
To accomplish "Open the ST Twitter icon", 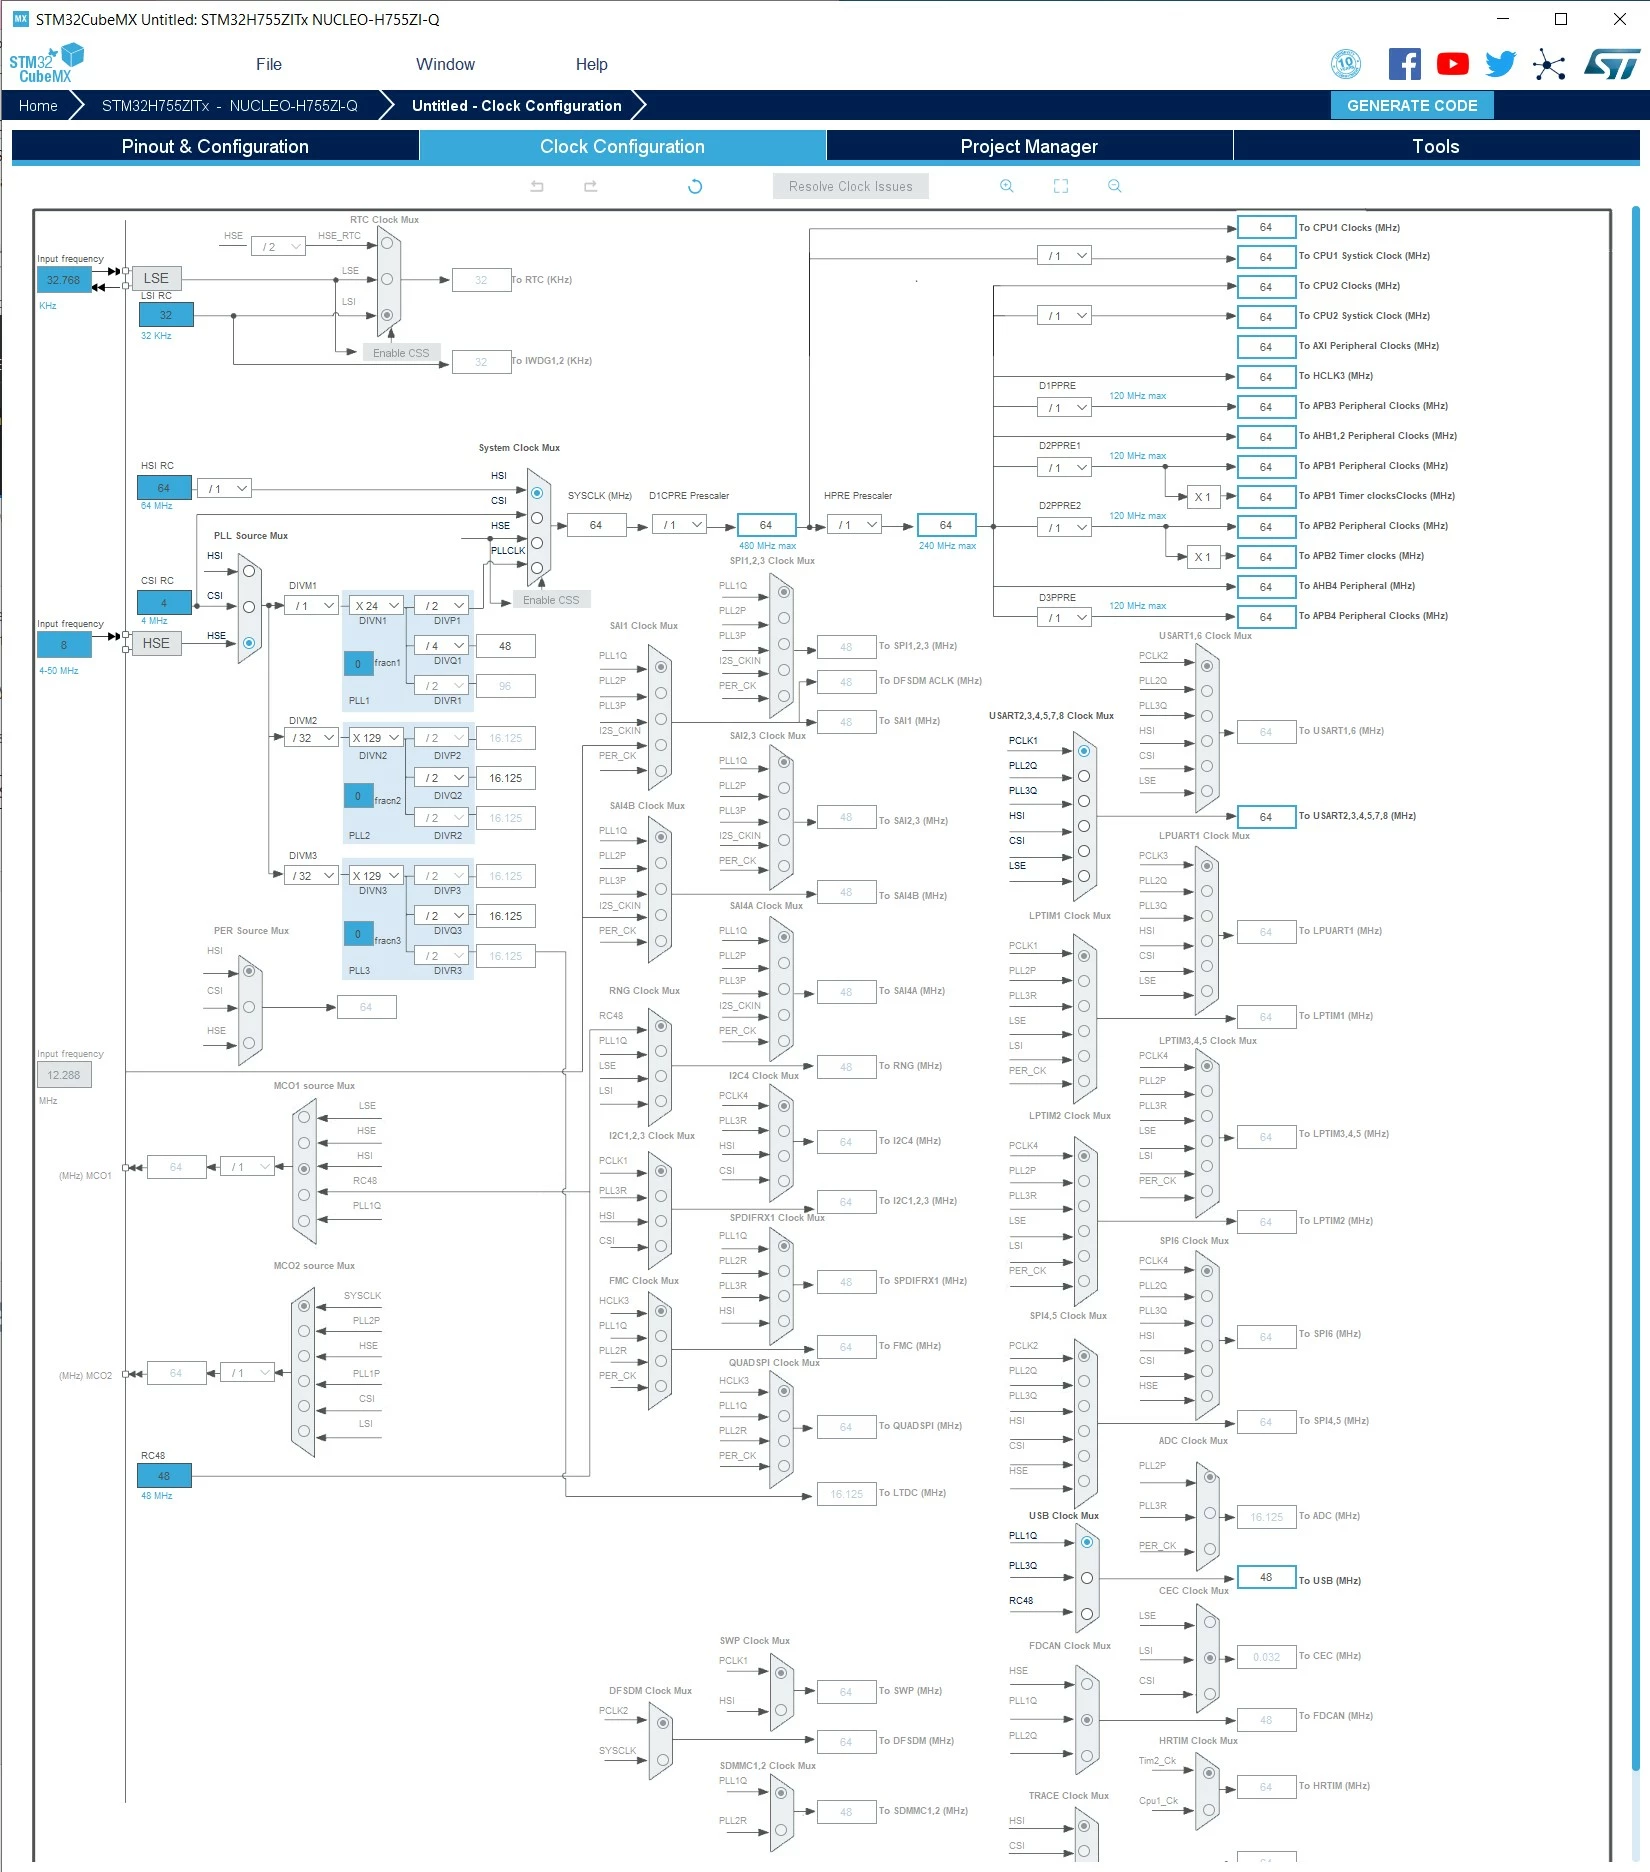I will tap(1500, 64).
